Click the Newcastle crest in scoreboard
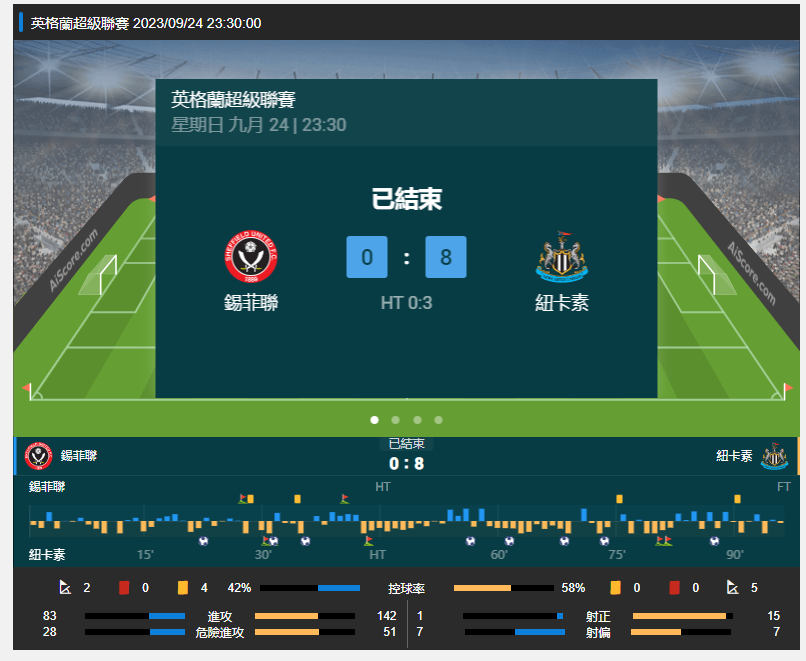The image size is (806, 661). coord(562,256)
